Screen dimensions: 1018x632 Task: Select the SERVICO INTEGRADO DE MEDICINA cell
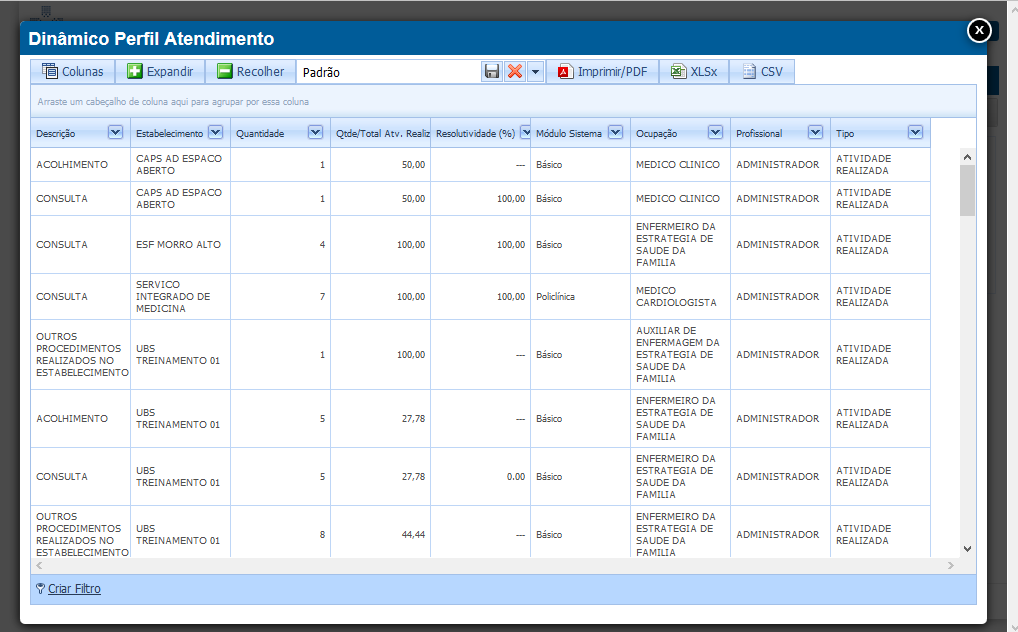(x=180, y=297)
